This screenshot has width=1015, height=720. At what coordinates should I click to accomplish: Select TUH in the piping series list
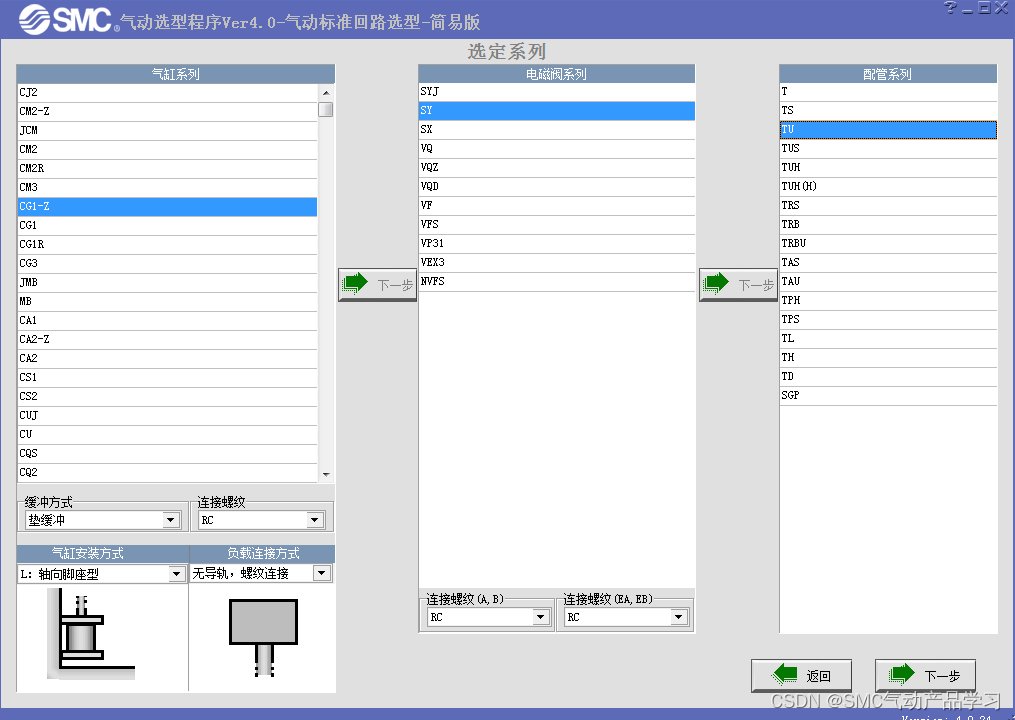pyautogui.click(x=887, y=167)
